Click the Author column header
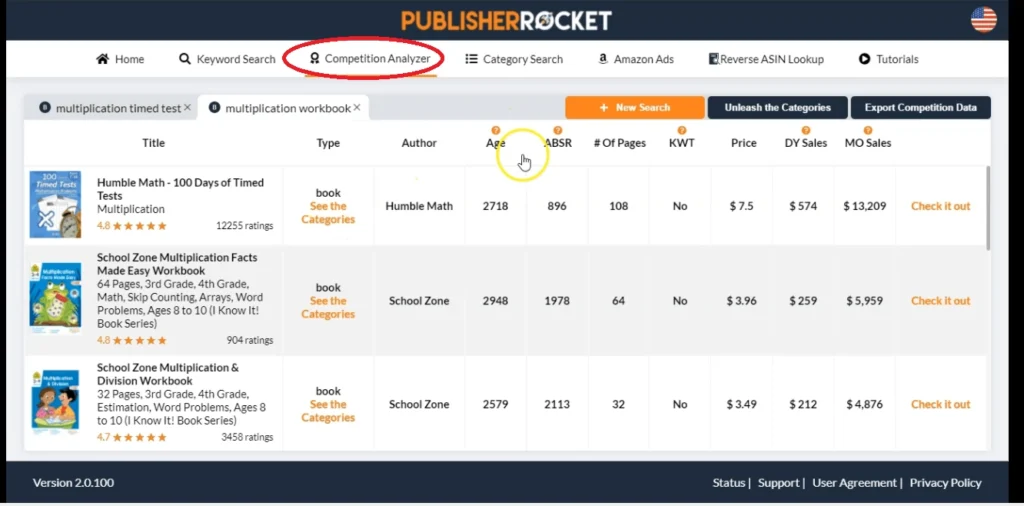 [x=419, y=142]
